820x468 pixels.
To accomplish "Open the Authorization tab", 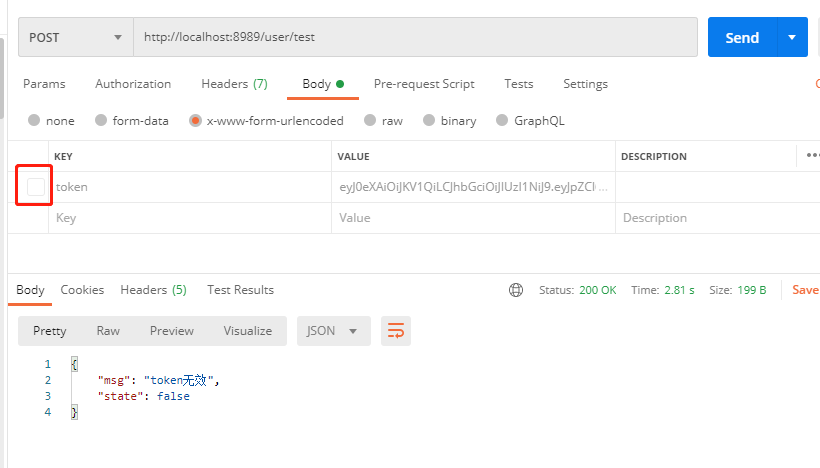I will (x=133, y=84).
